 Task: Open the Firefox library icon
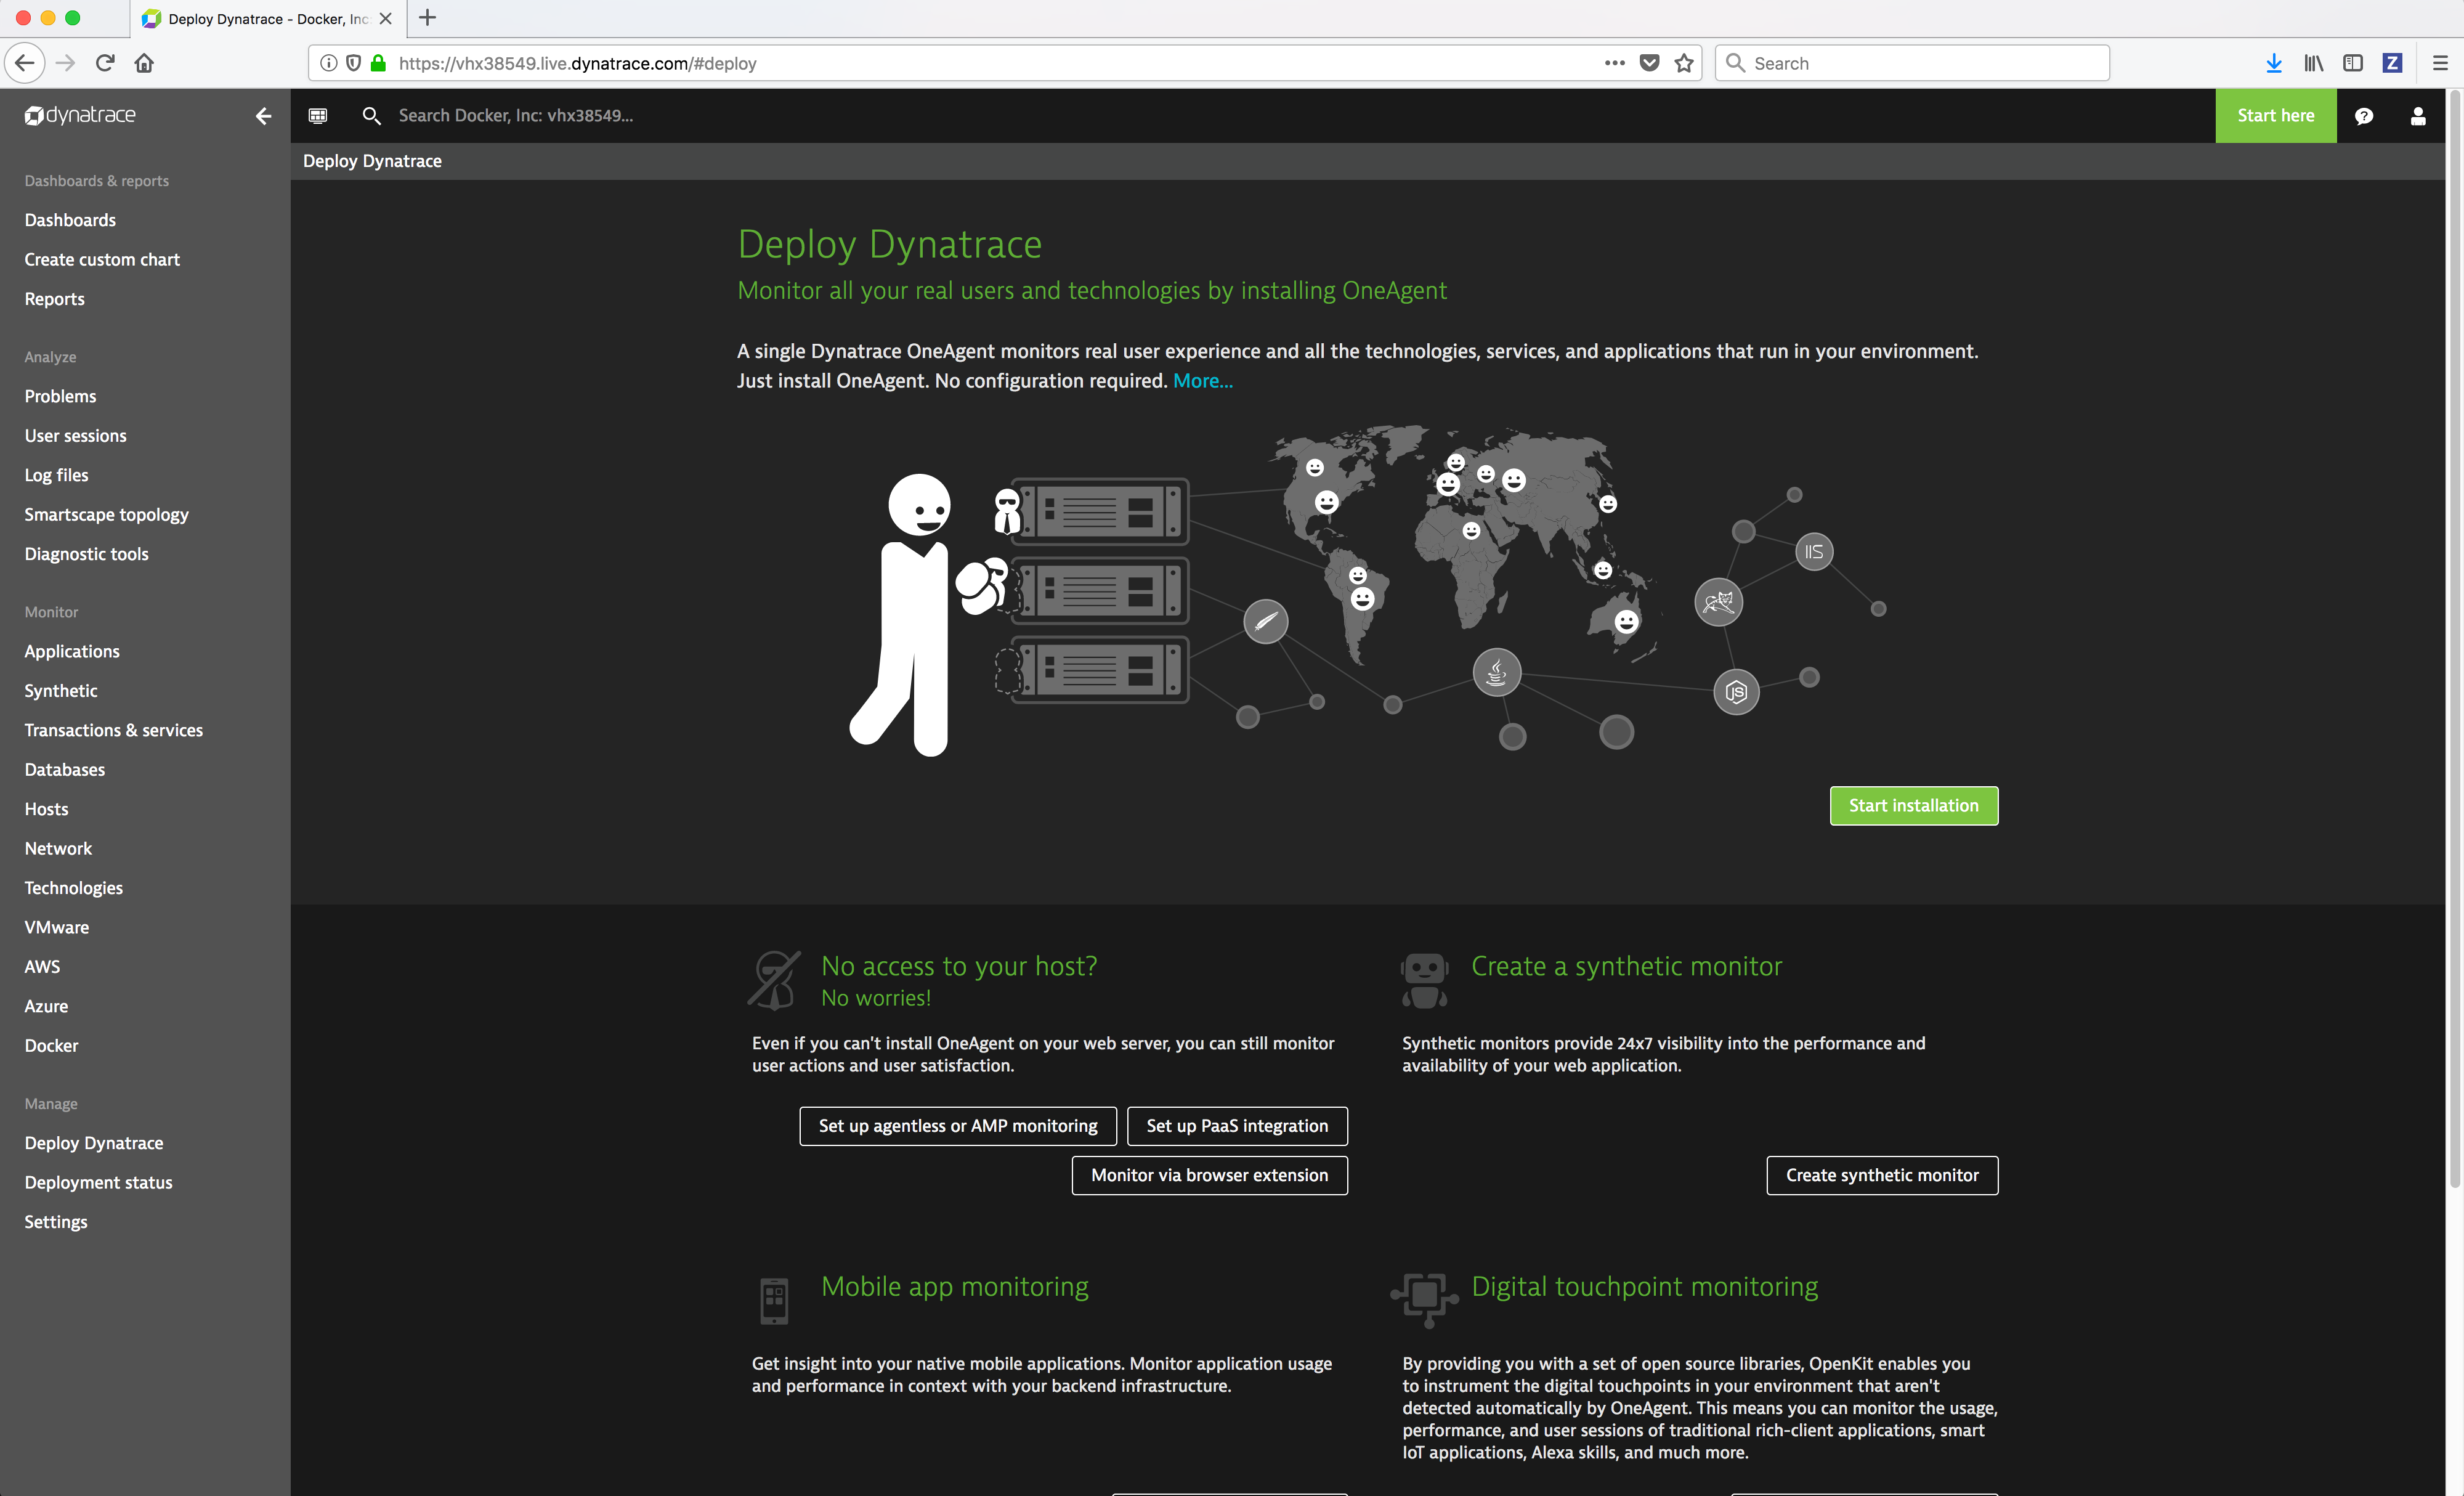[2314, 63]
